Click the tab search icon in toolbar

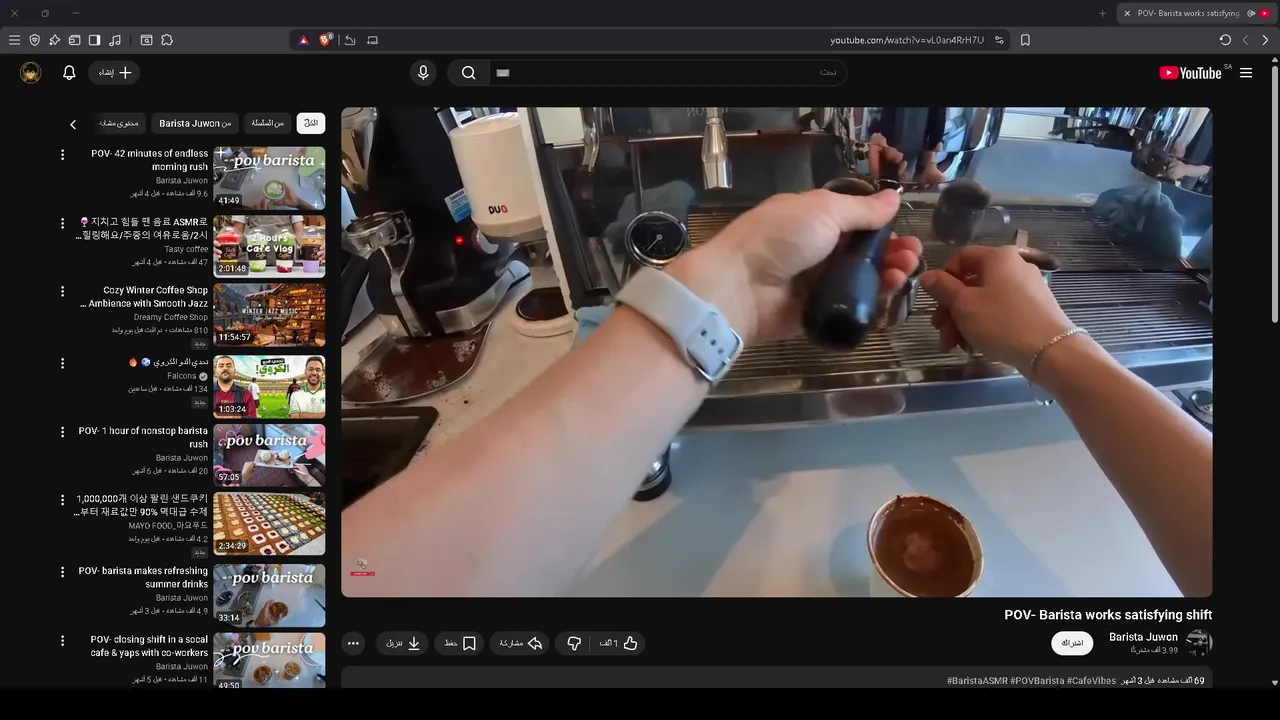(x=146, y=40)
